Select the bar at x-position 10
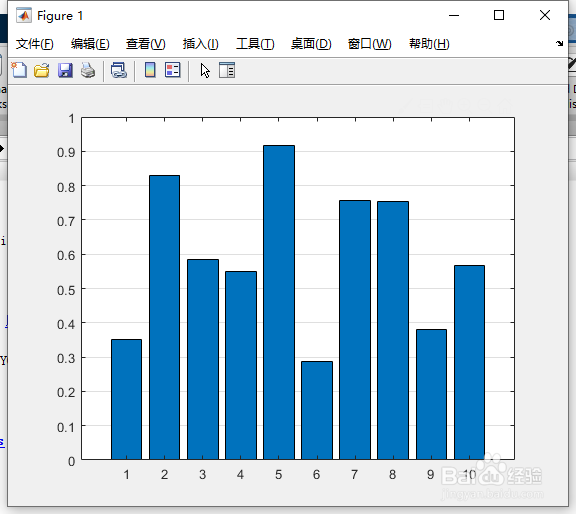Screen dimensions: 576x514 coord(469,362)
